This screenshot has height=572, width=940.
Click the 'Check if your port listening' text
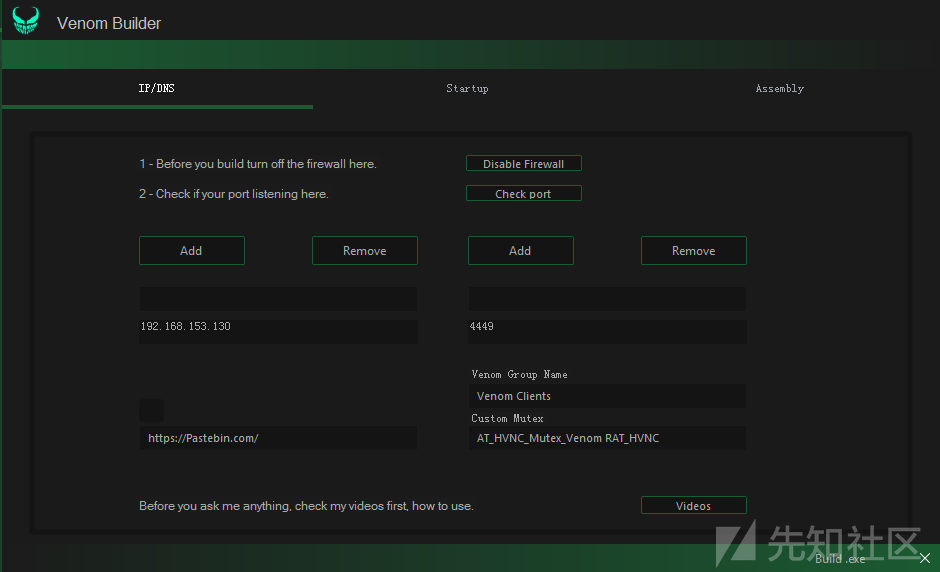[x=234, y=194]
